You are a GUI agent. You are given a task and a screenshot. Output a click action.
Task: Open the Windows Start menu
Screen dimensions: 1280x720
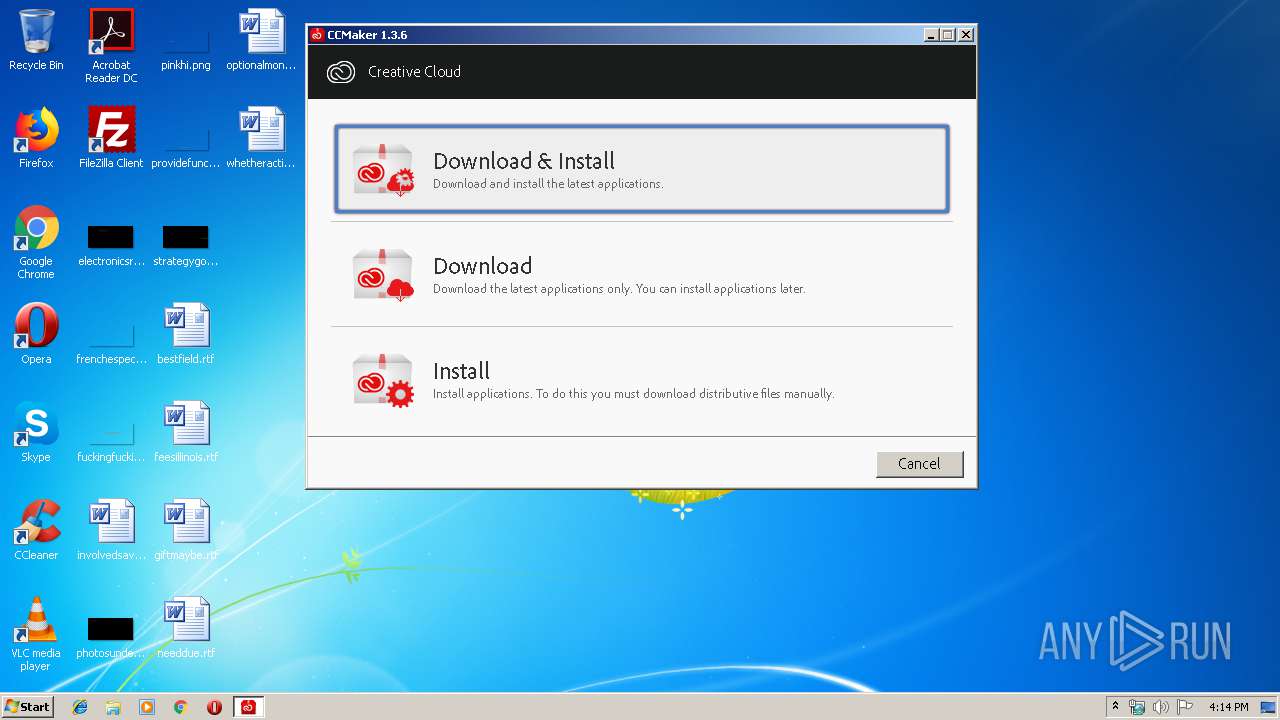(x=28, y=706)
